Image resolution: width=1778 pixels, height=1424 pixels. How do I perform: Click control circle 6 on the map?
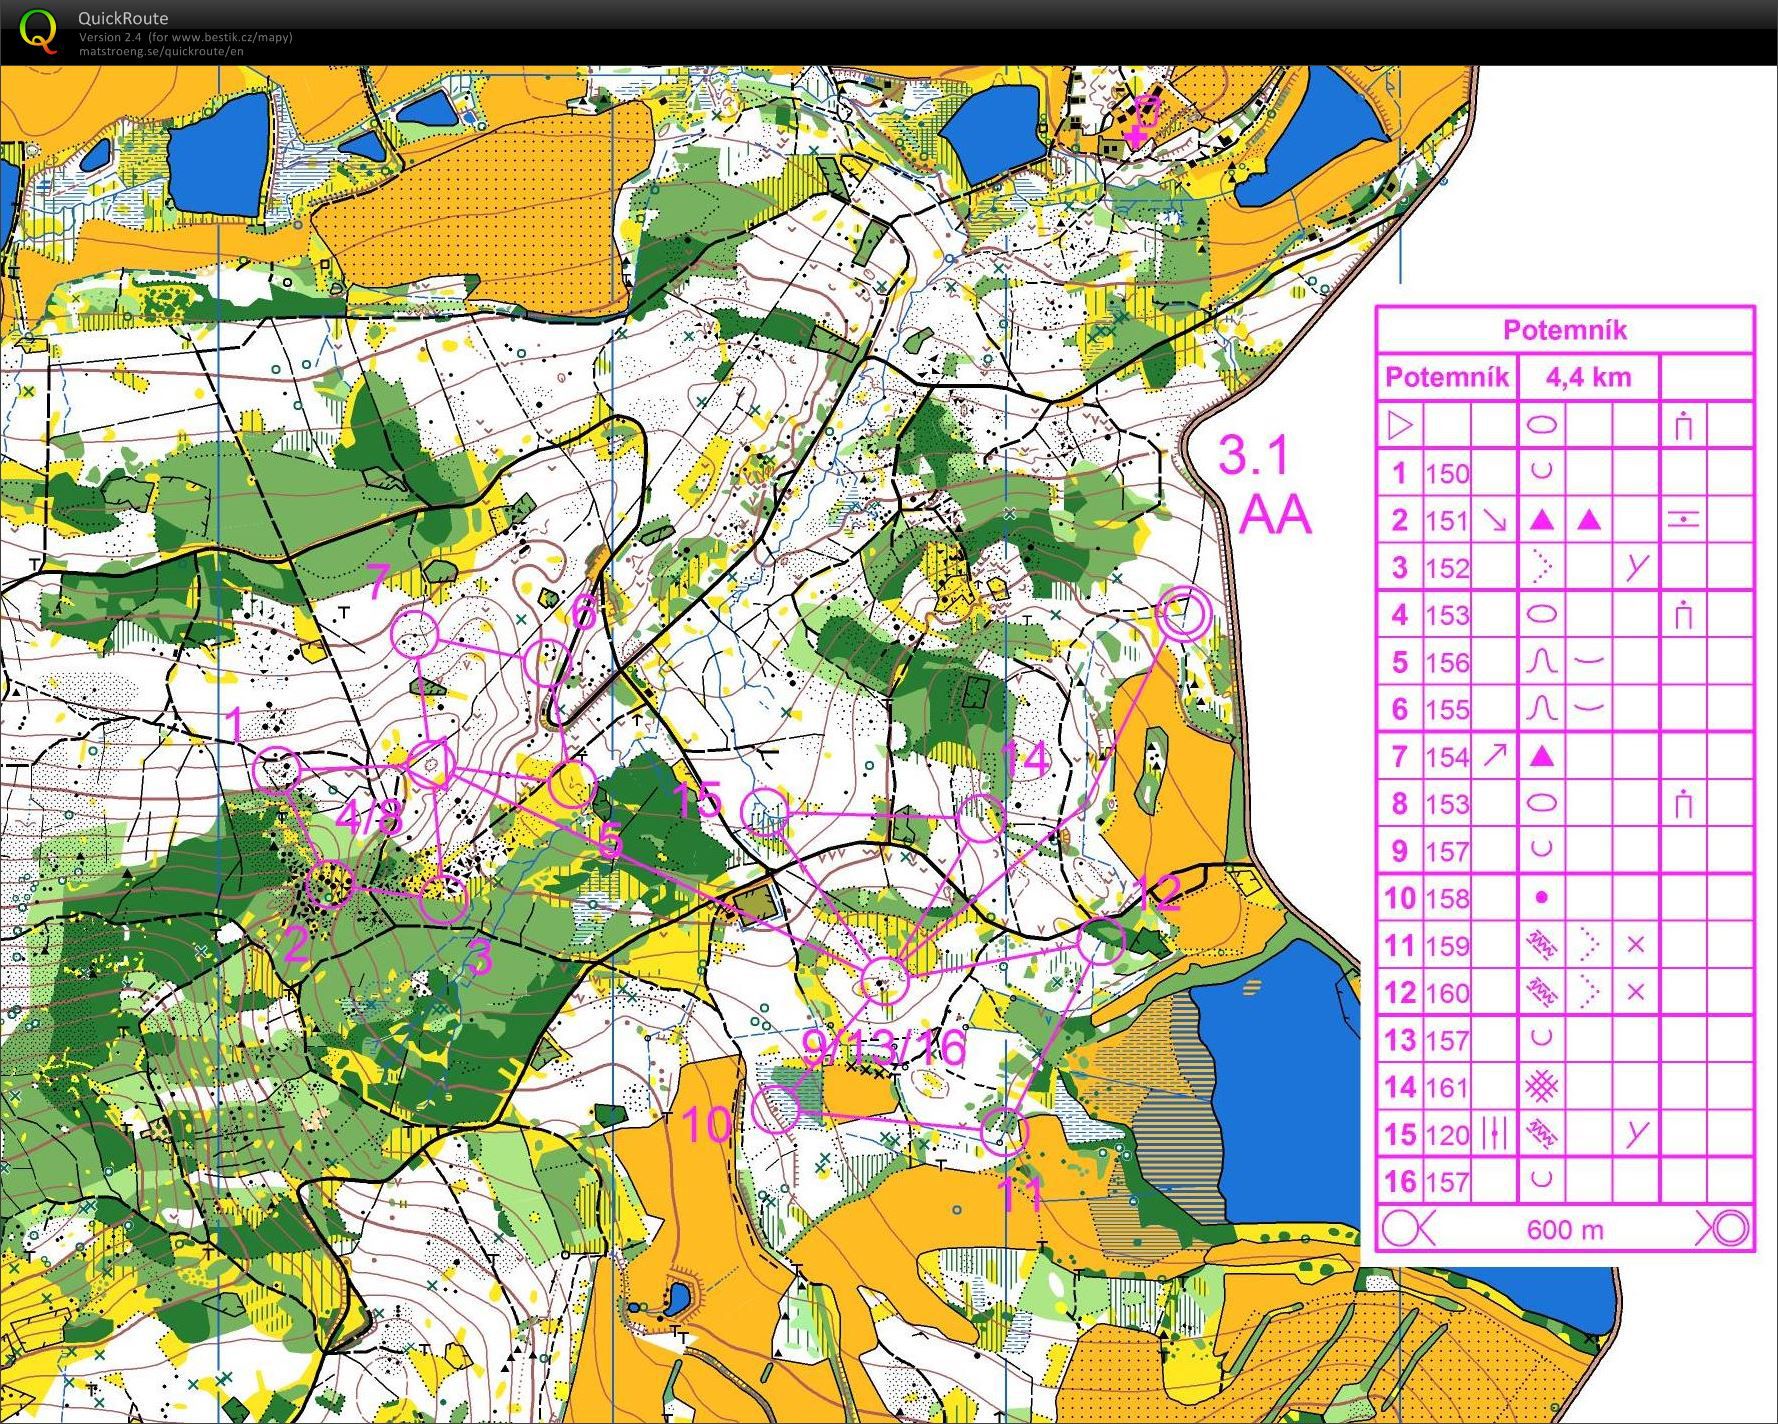(x=548, y=663)
